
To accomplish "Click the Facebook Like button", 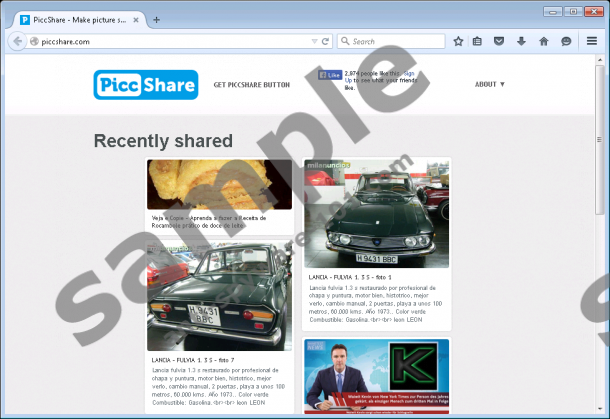I will (x=329, y=75).
